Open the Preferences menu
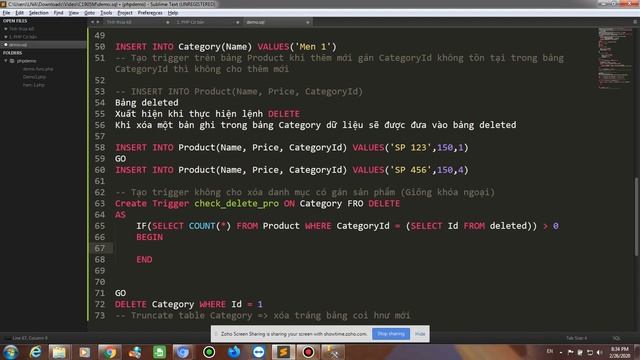640x360 pixels. pyautogui.click(x=150, y=13)
